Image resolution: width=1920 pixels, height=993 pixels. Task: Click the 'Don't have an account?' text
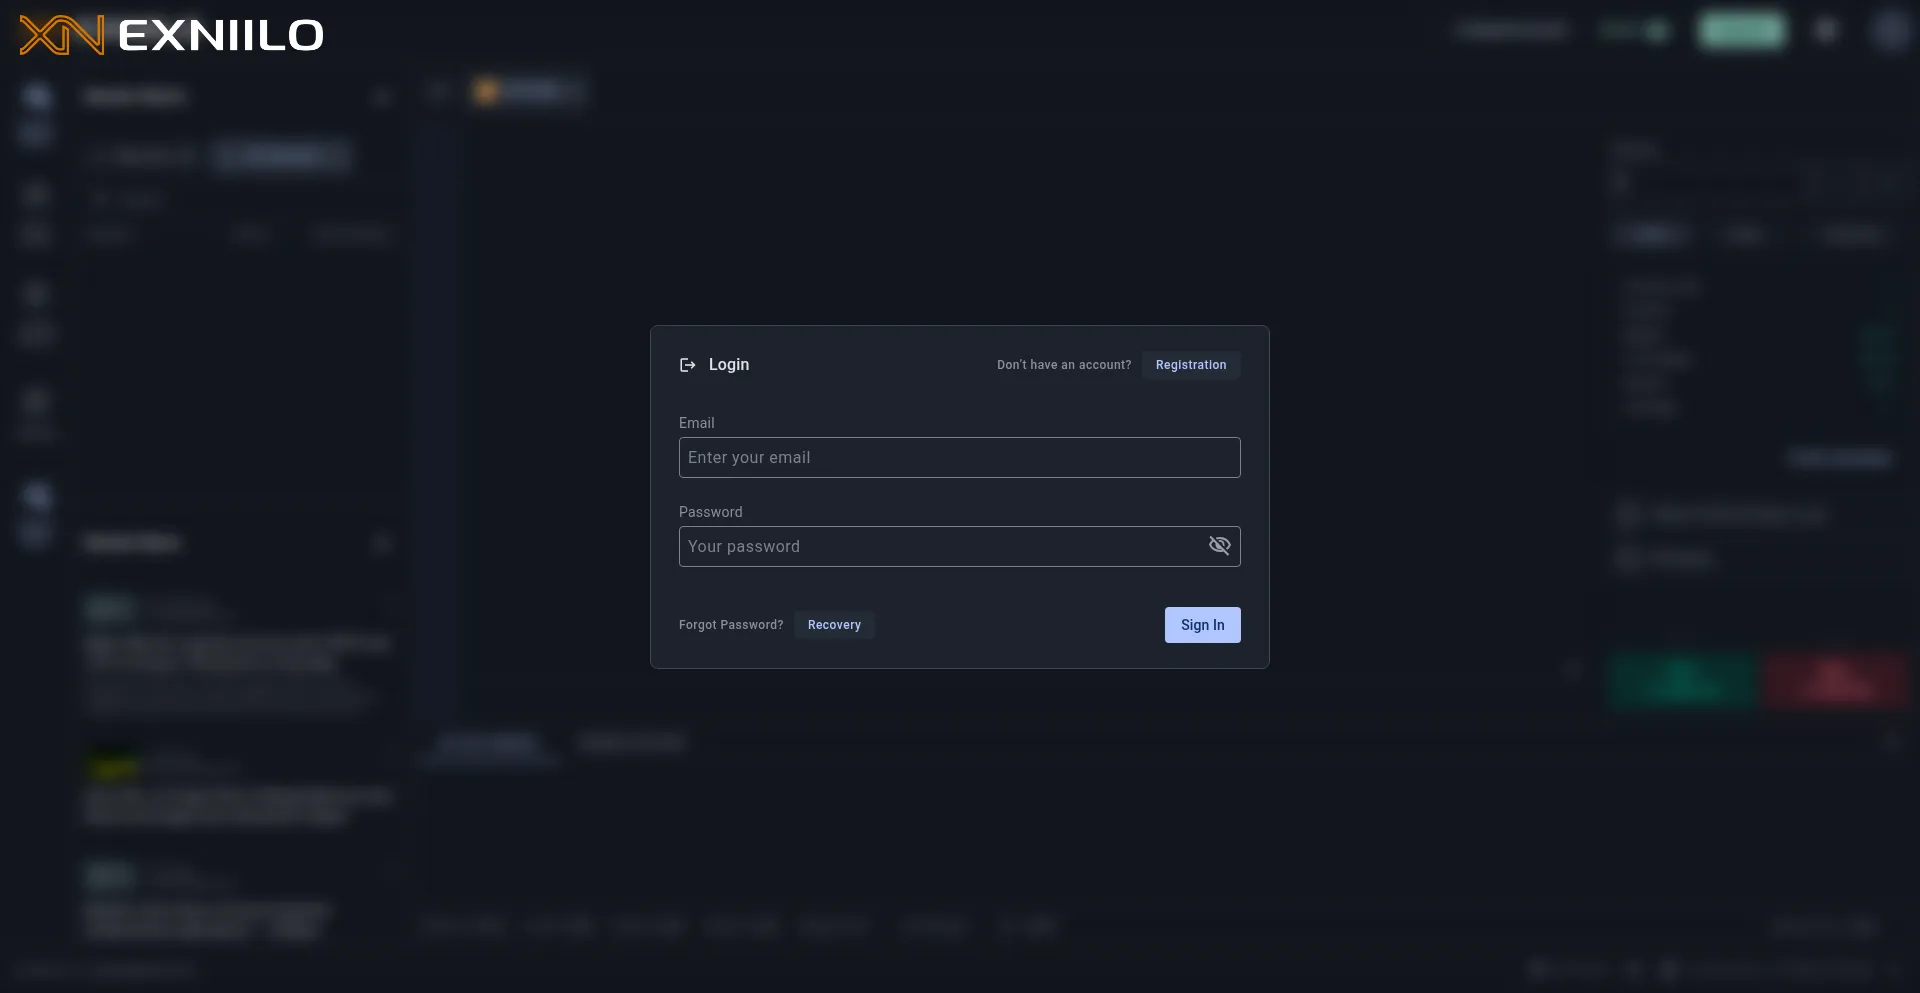click(x=1063, y=365)
